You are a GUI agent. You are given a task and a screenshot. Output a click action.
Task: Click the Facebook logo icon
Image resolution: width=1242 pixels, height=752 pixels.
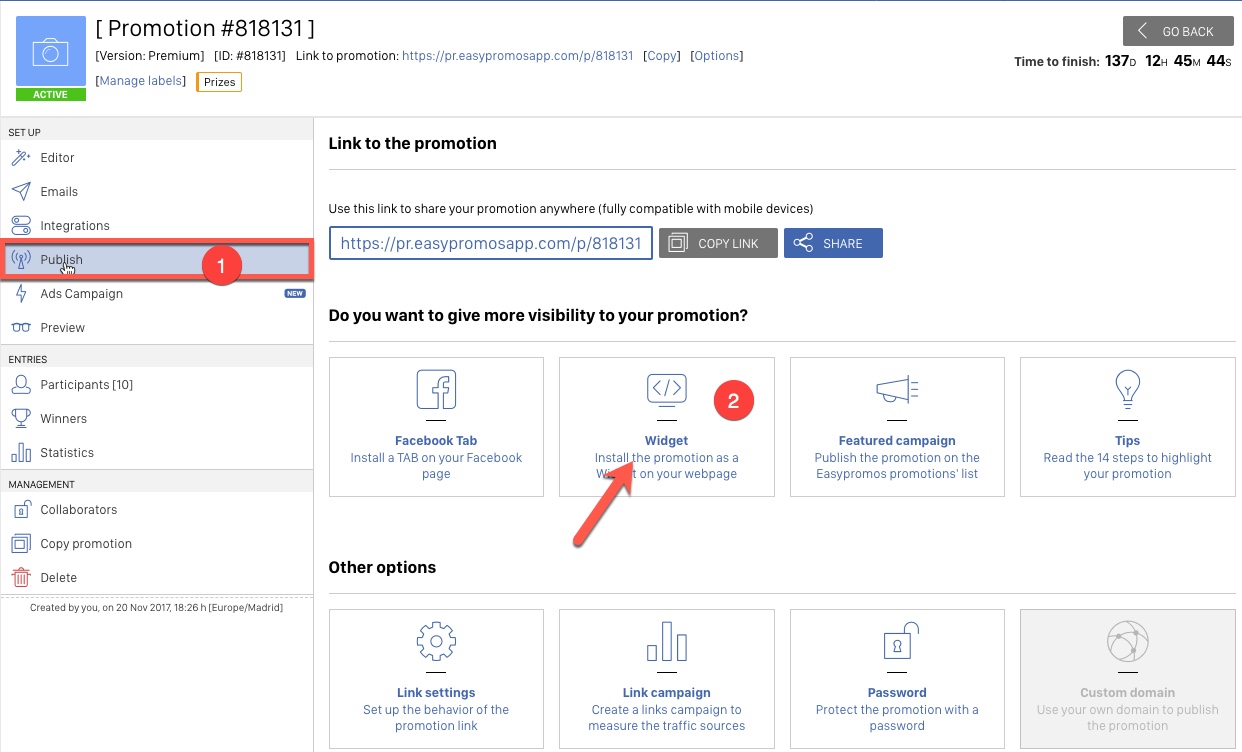[436, 389]
